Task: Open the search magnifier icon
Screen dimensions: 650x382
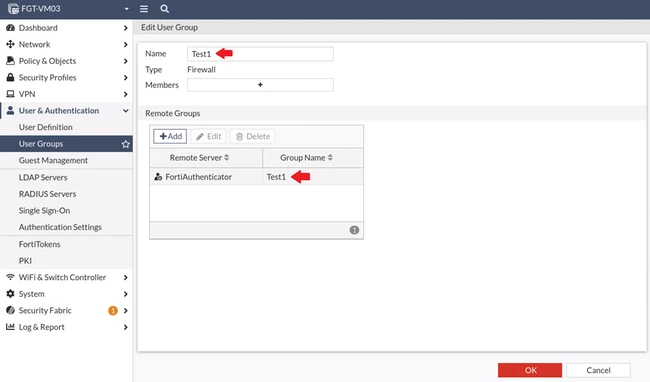Action: [x=165, y=9]
